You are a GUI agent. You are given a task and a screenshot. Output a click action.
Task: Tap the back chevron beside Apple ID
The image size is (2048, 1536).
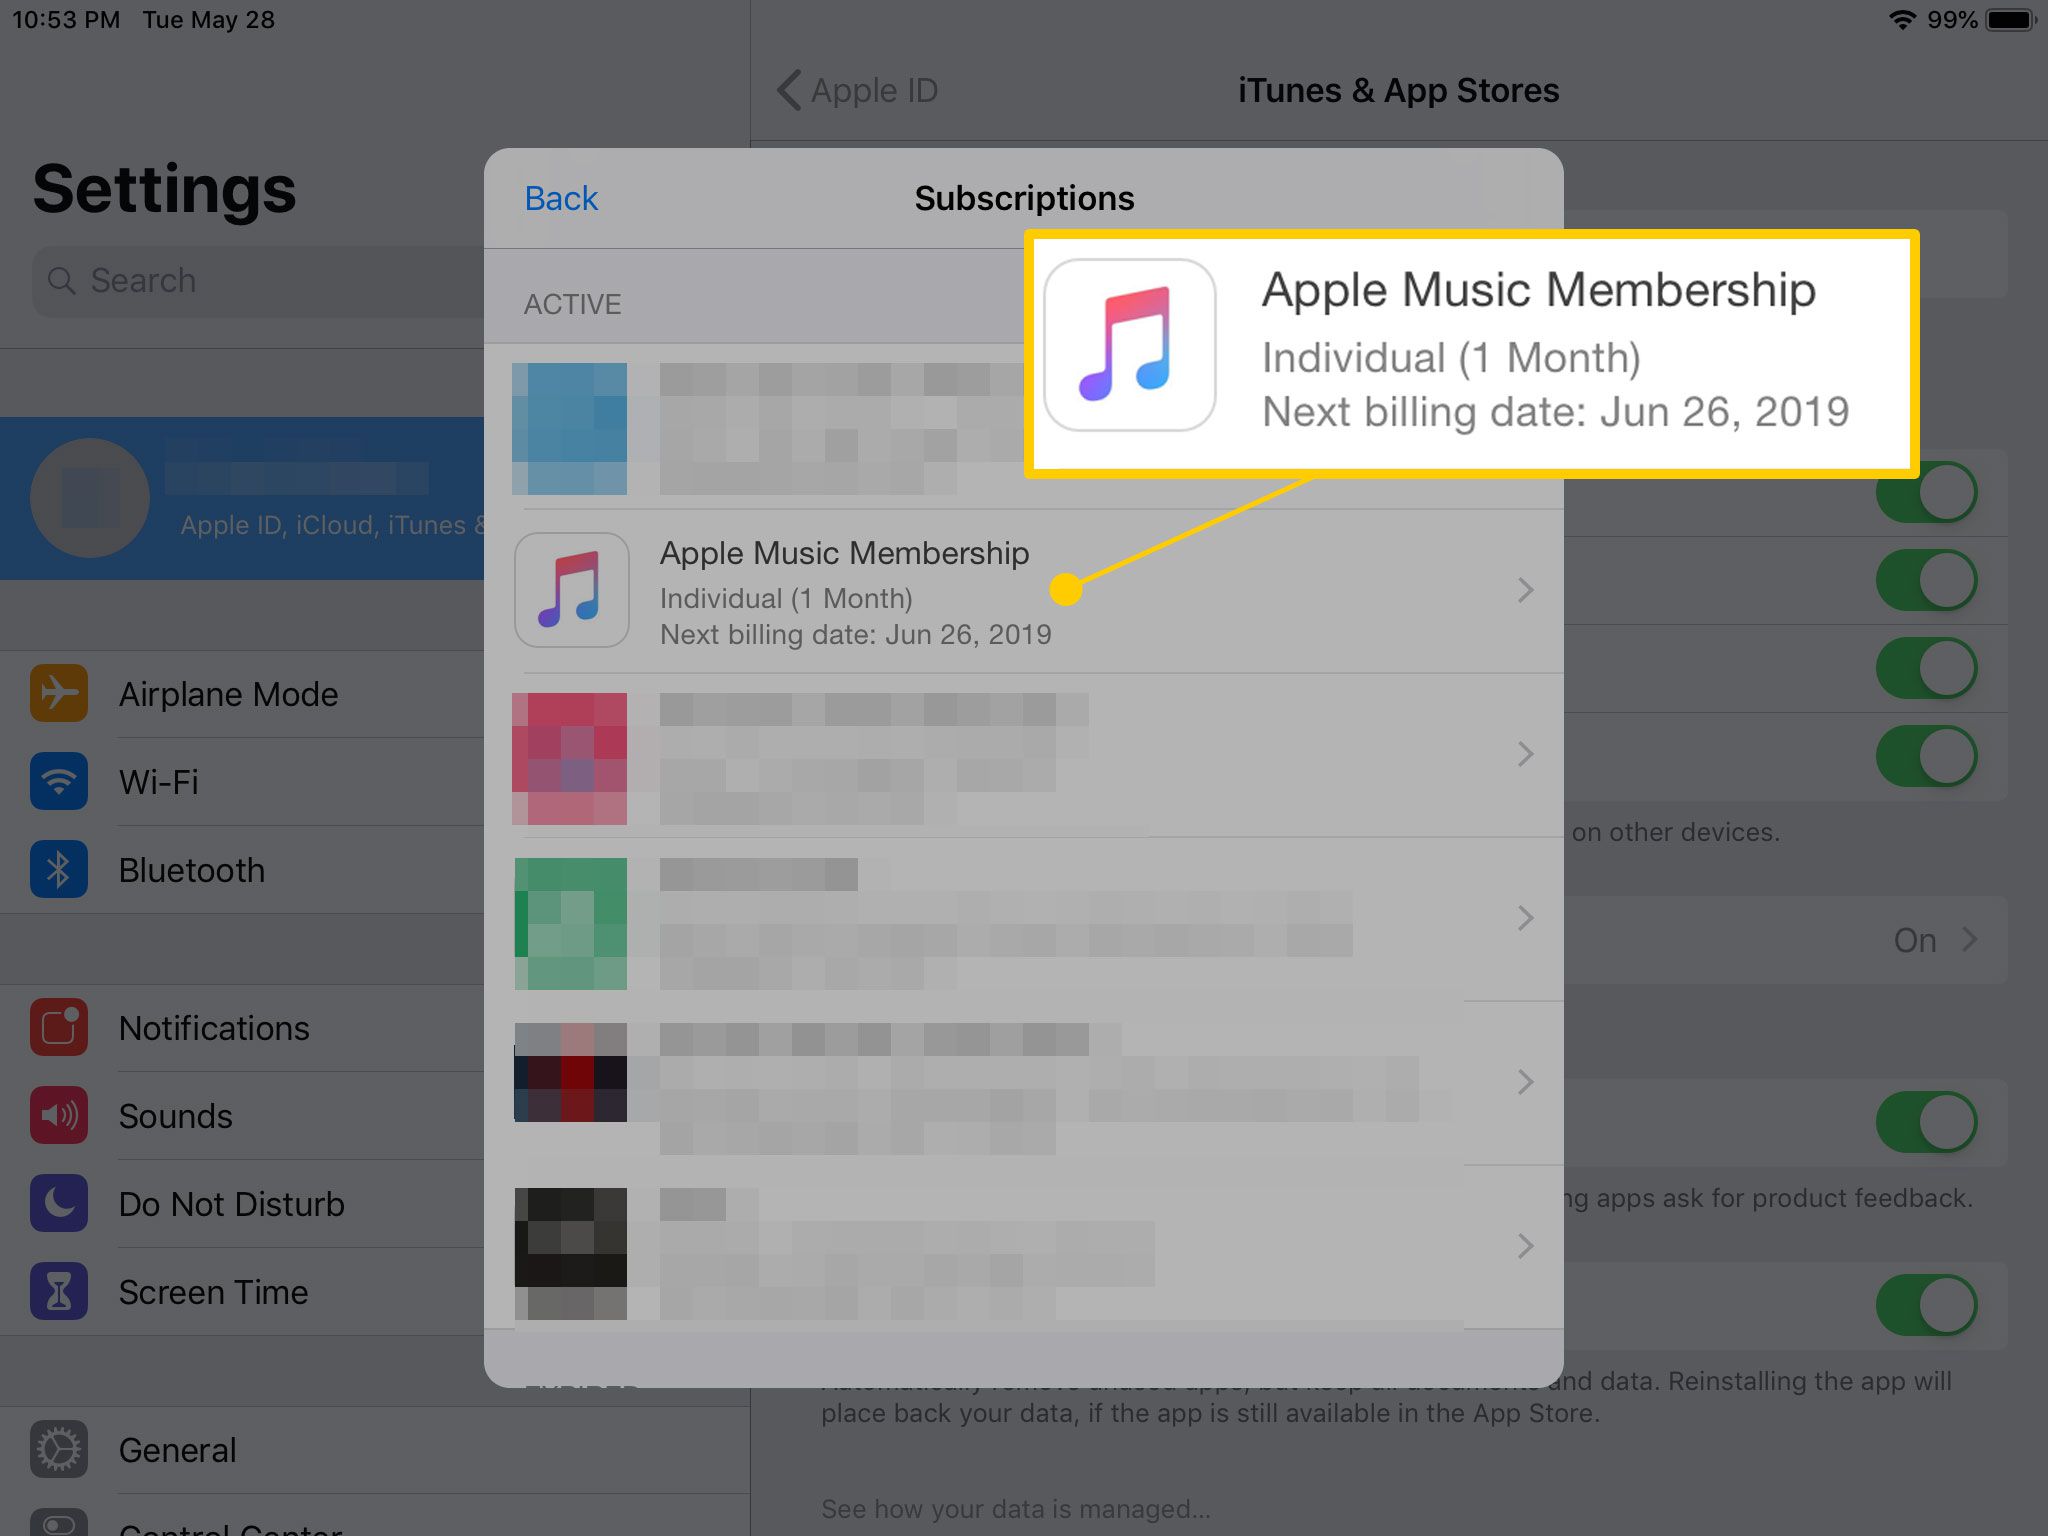pos(789,90)
